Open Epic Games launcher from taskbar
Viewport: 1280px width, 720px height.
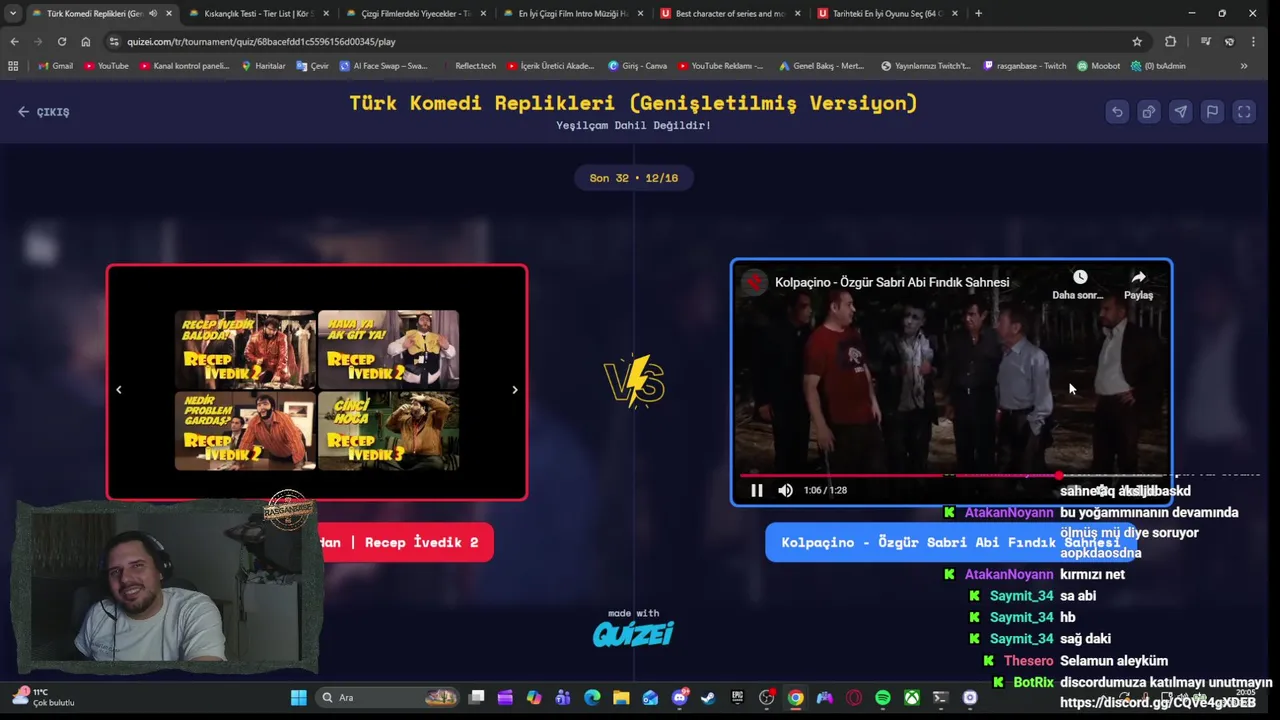coord(737,698)
